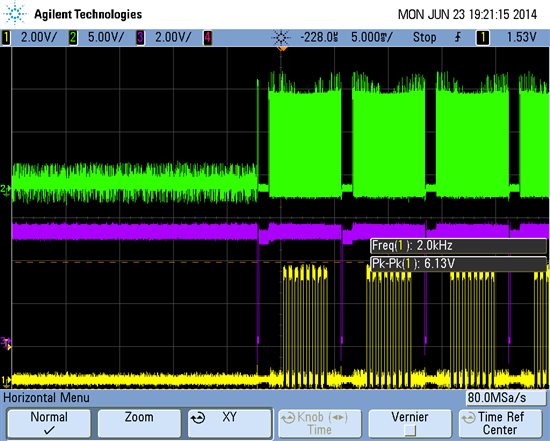
Task: Click the orange trigger position marker at top
Action: pyautogui.click(x=282, y=49)
